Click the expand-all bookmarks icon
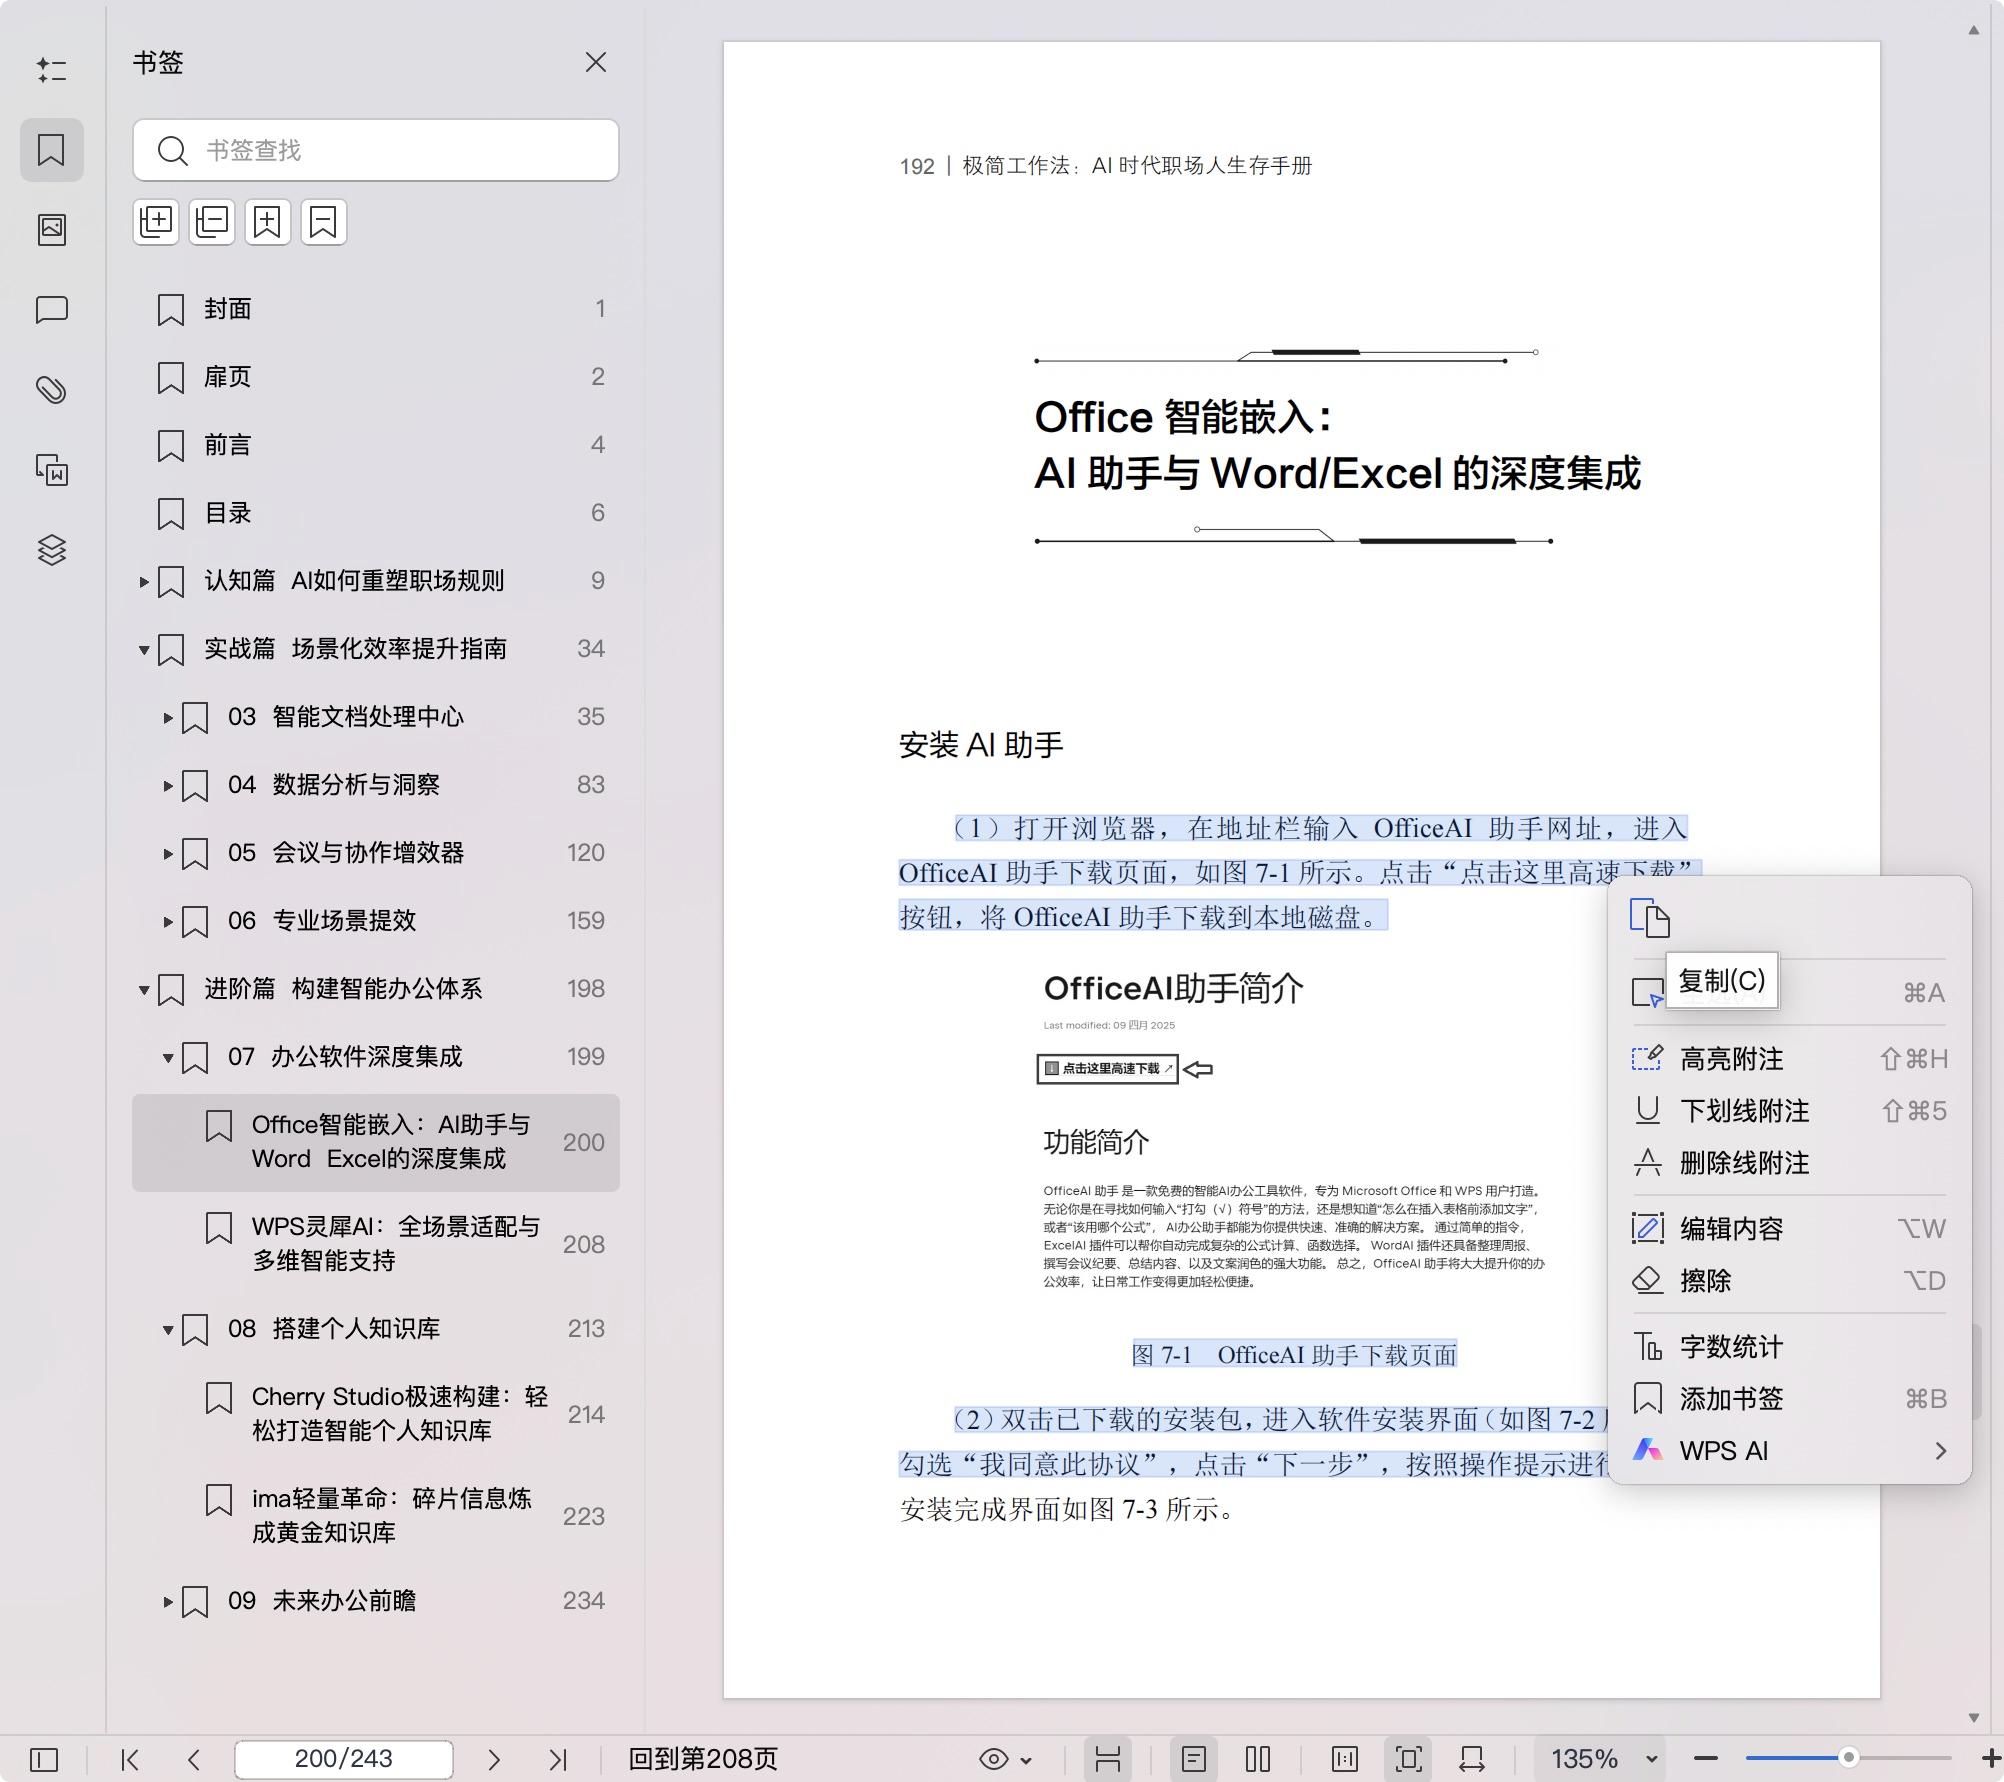The width and height of the screenshot is (2004, 1782). click(x=156, y=222)
